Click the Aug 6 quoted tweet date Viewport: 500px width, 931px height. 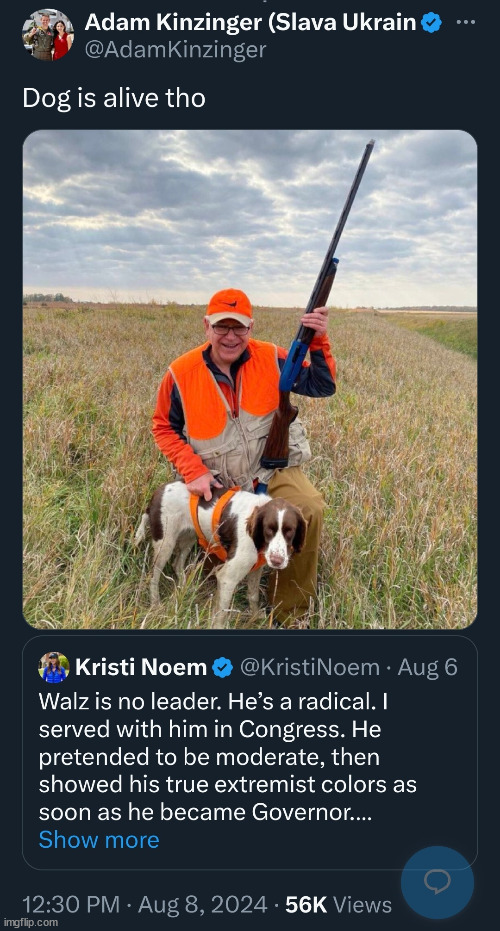tap(428, 667)
